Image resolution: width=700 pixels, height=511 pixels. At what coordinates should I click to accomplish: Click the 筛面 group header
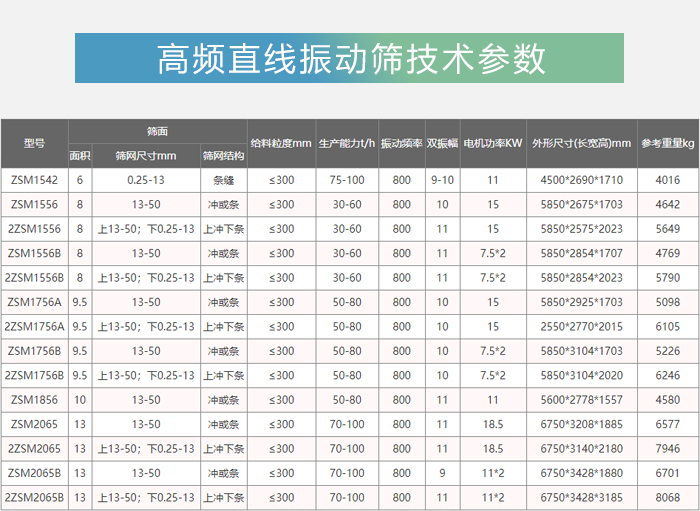coord(157,131)
